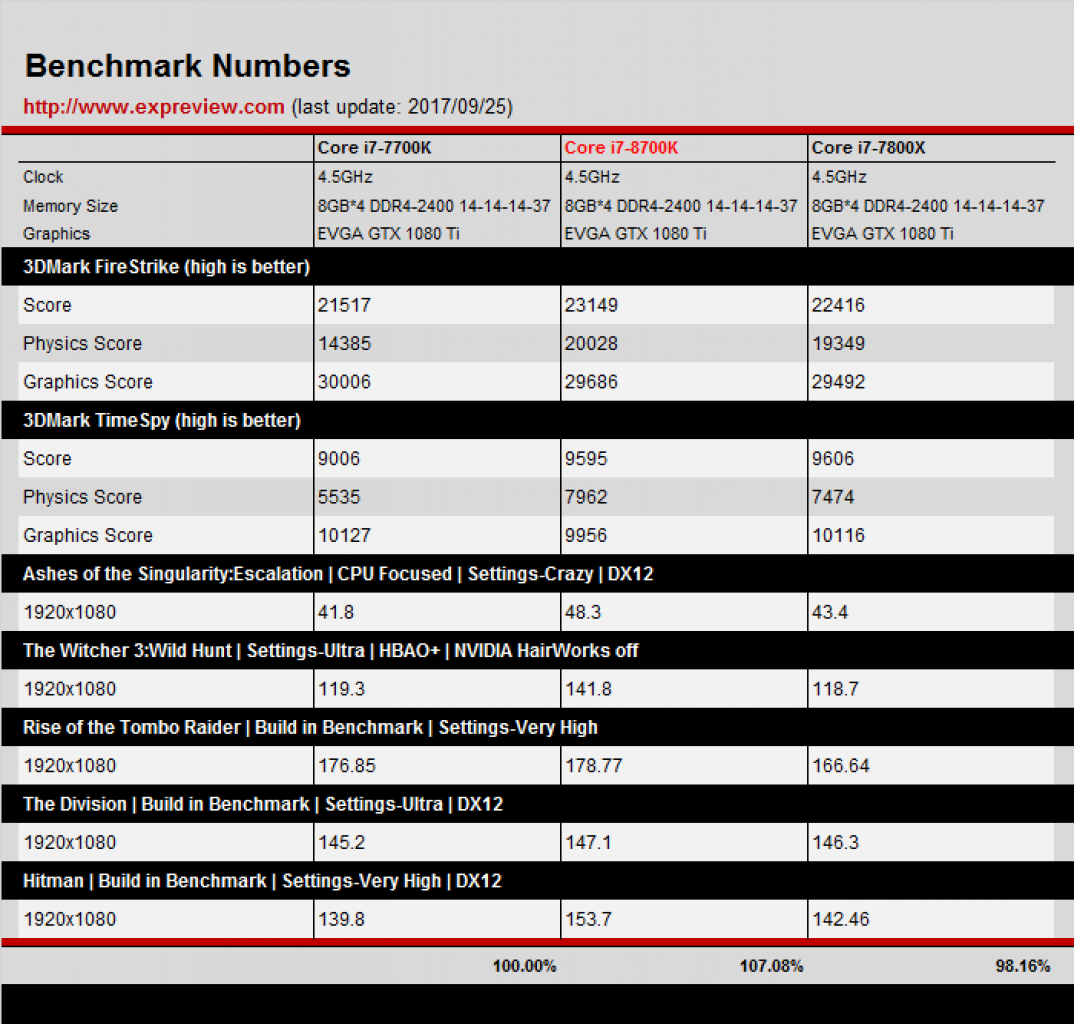Click FireStrike score value 21517
Viewport: 1074px width, 1024px height.
pos(344,305)
